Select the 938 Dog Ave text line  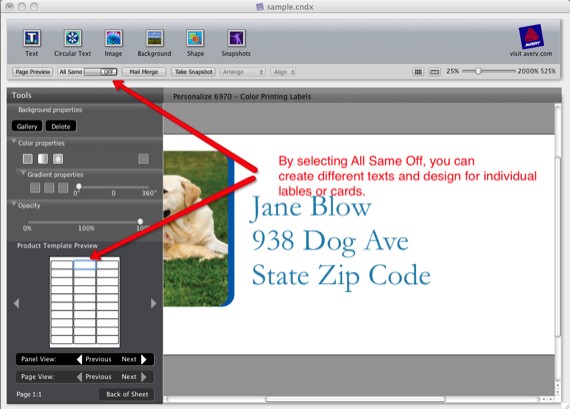330,242
